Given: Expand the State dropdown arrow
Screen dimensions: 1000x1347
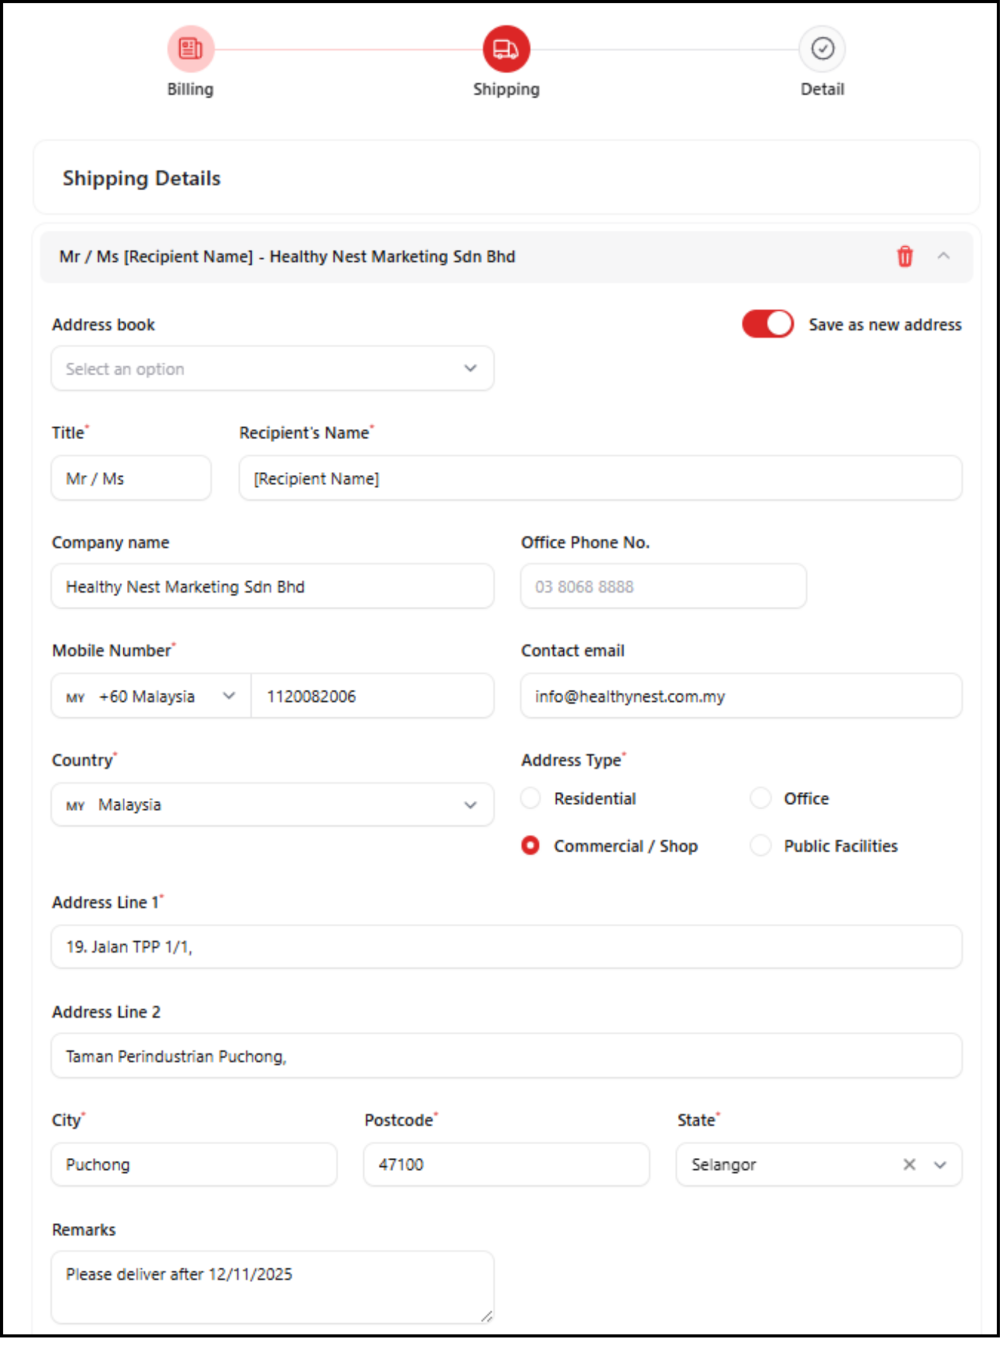Looking at the screenshot, I should [940, 1164].
